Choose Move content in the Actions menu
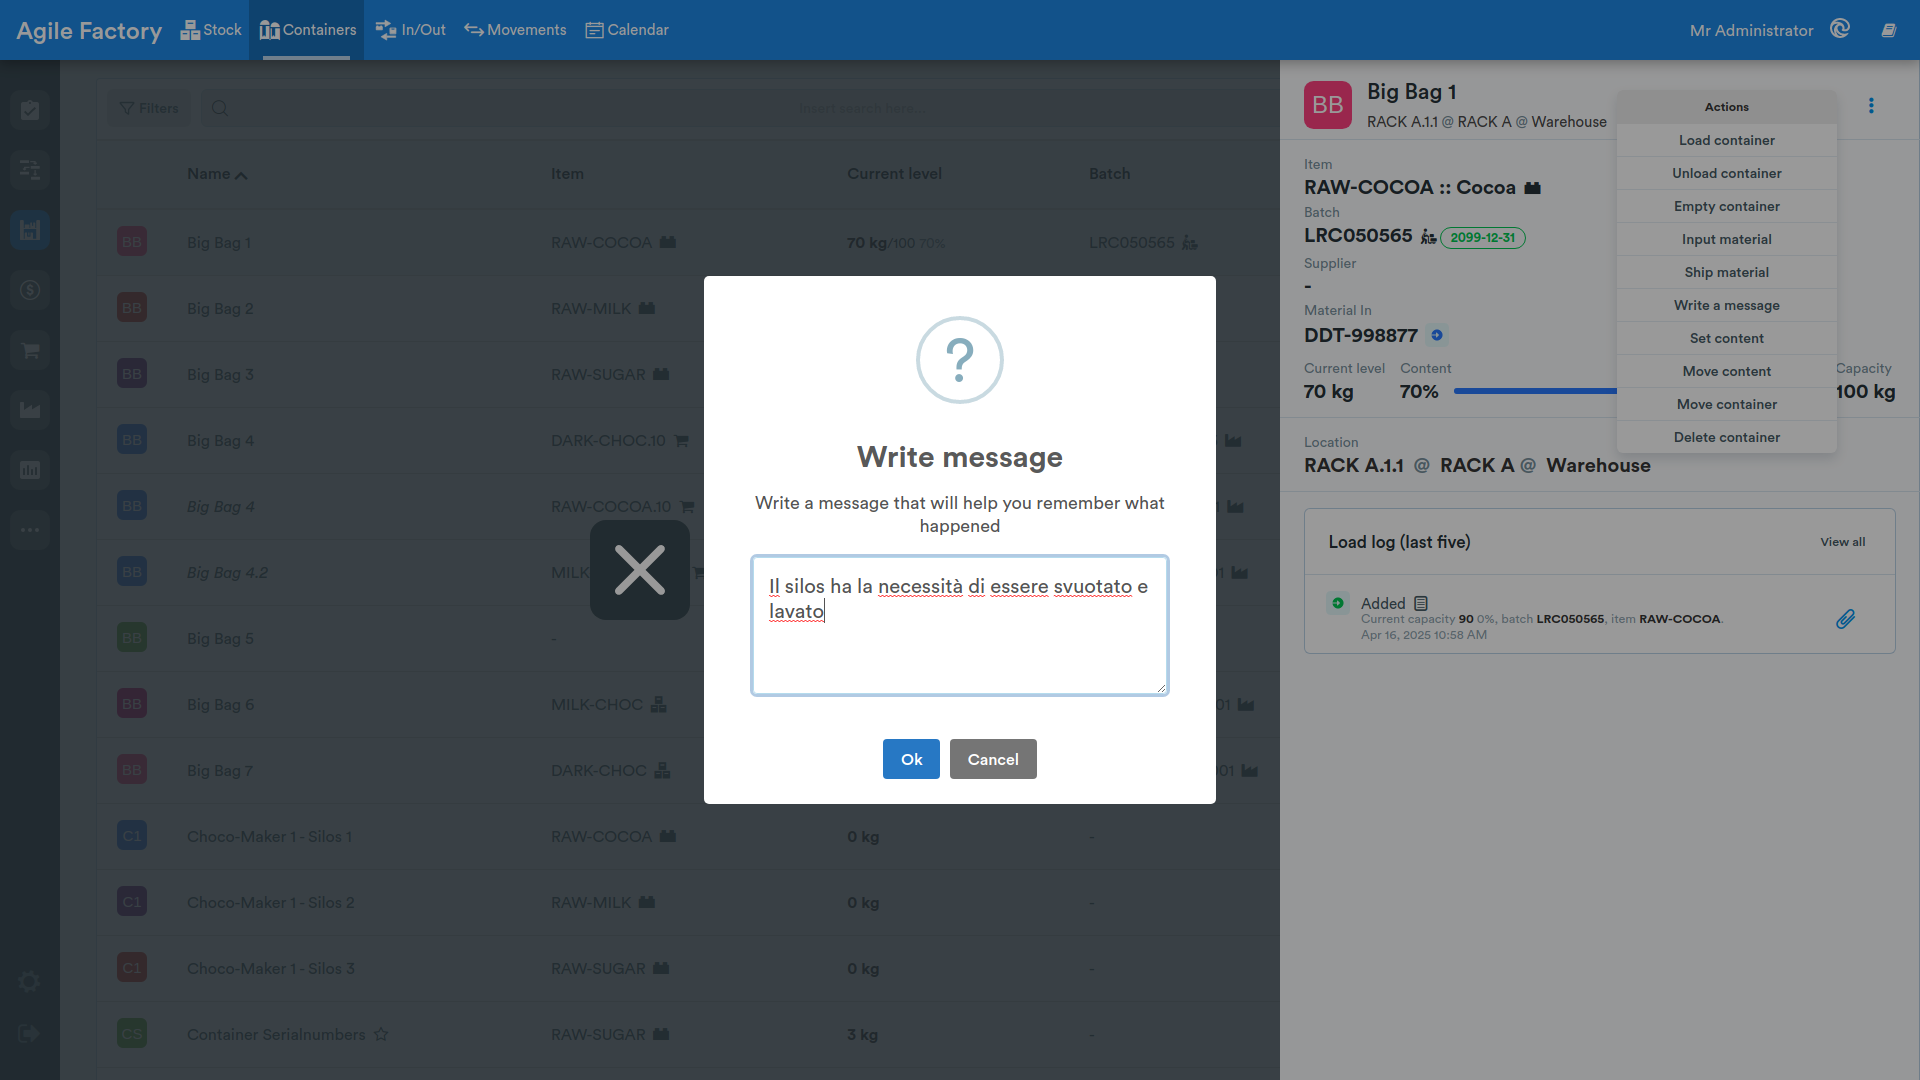 [x=1726, y=371]
